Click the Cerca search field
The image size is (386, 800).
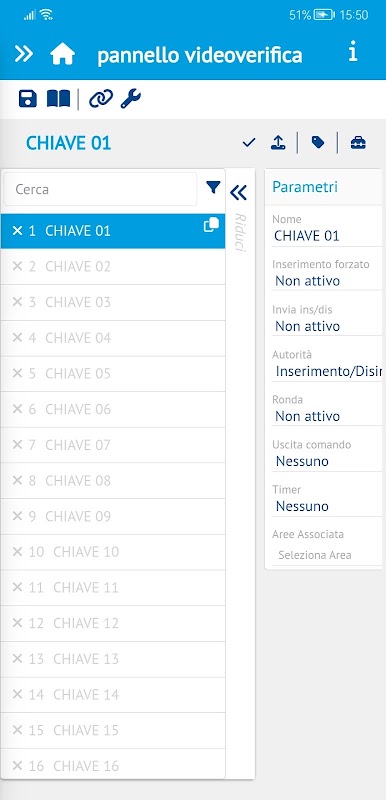click(x=100, y=189)
